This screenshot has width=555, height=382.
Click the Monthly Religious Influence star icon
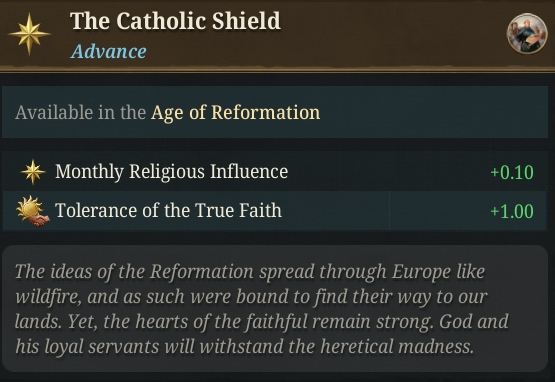pos(33,172)
